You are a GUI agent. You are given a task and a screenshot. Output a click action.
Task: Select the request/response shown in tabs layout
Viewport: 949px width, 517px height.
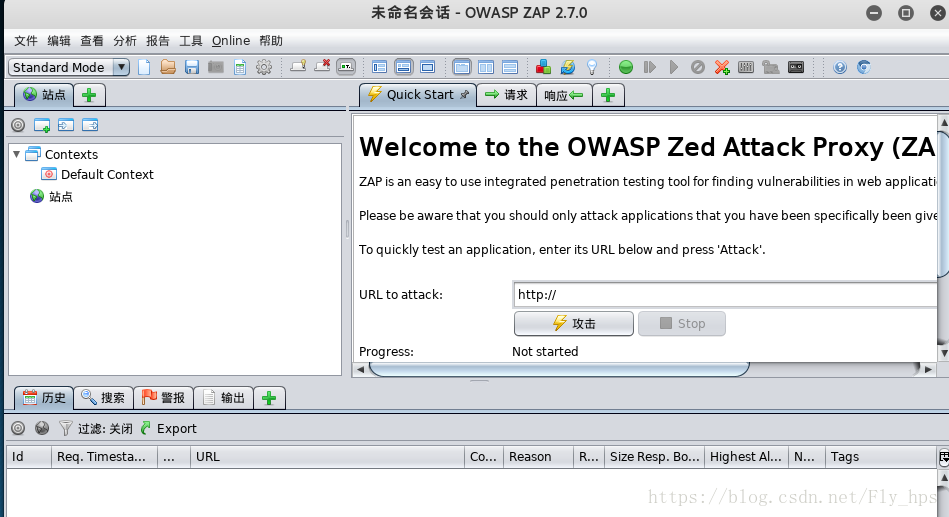[x=462, y=67]
